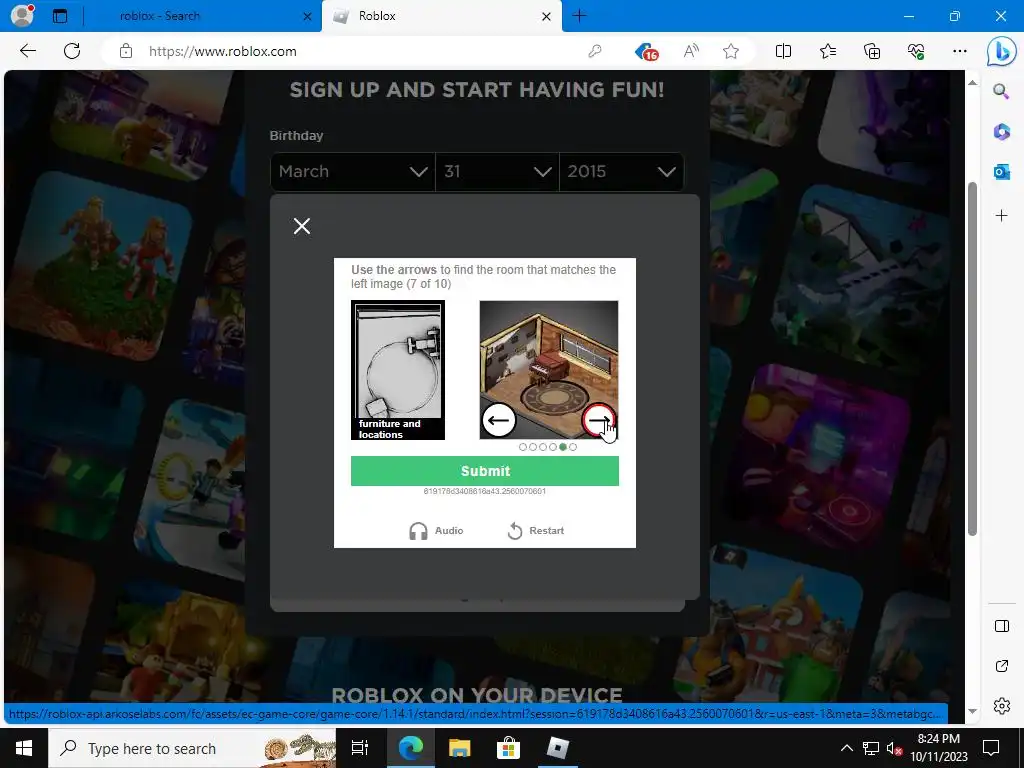1024x768 pixels.
Task: Toggle the sidebar panel layout icon
Action: coord(1001,626)
